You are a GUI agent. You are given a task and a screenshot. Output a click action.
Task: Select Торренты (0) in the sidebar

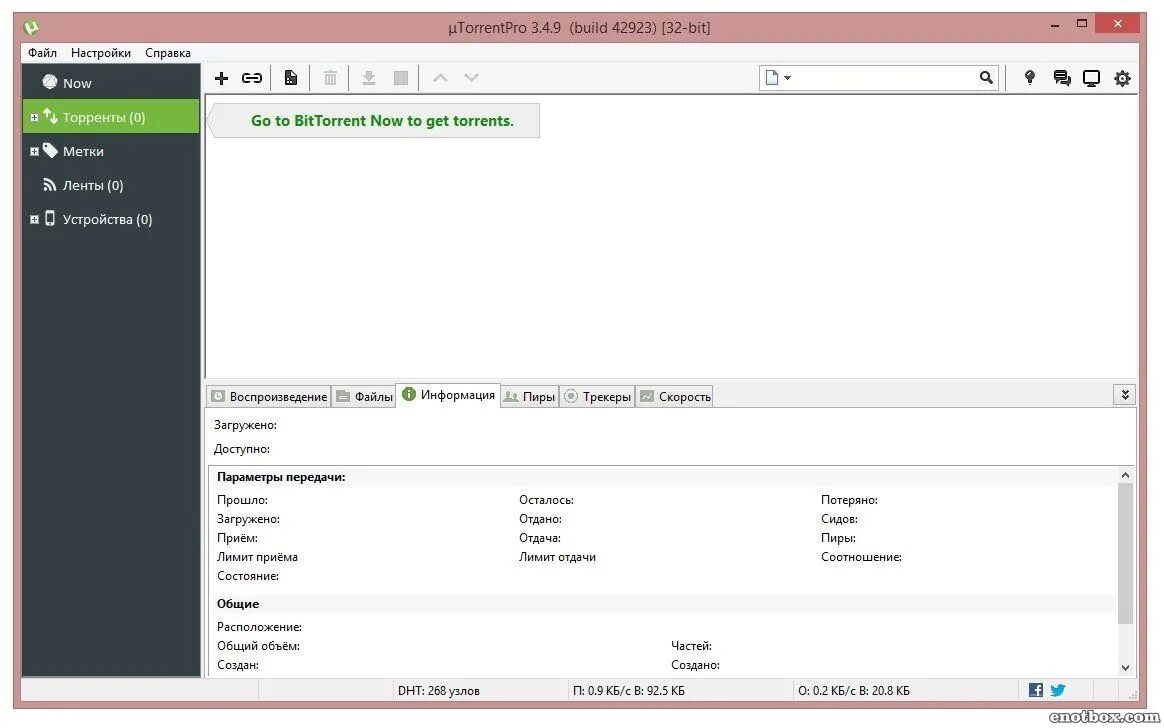[111, 117]
